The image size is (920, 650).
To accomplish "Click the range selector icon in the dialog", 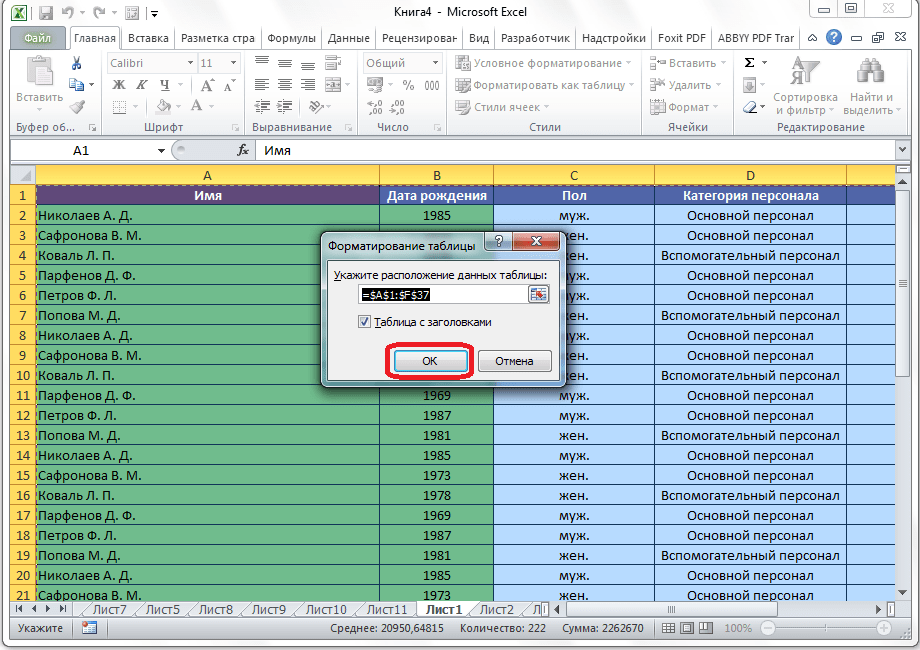I will (x=540, y=294).
